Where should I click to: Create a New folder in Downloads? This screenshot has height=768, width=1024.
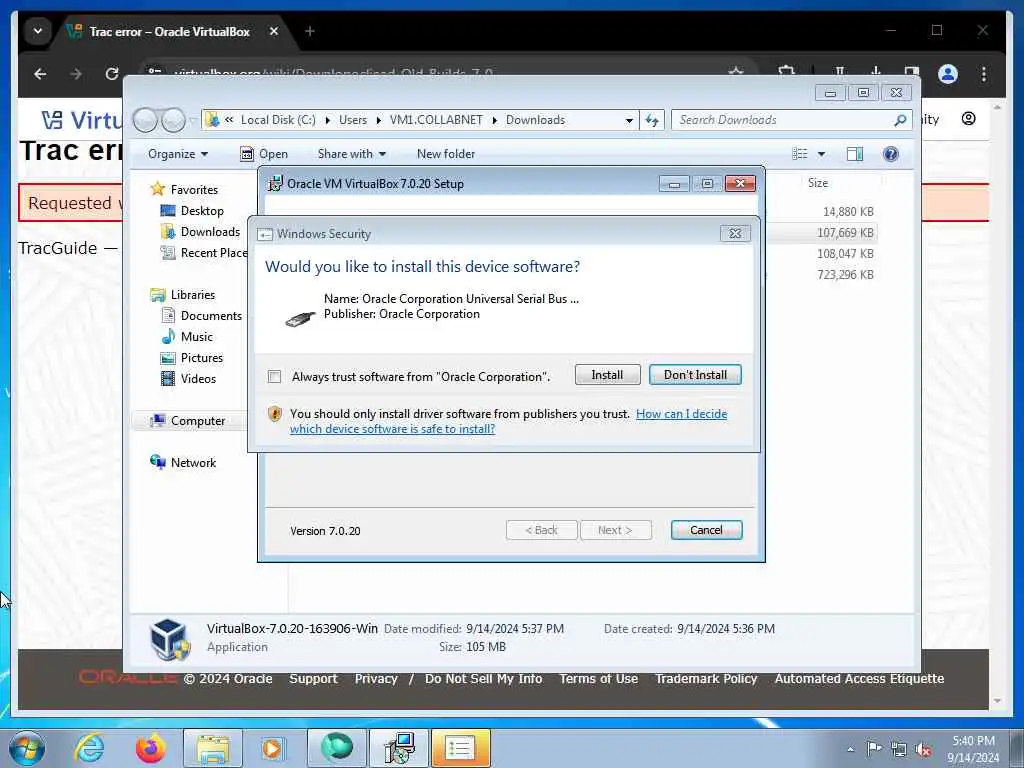click(x=446, y=154)
